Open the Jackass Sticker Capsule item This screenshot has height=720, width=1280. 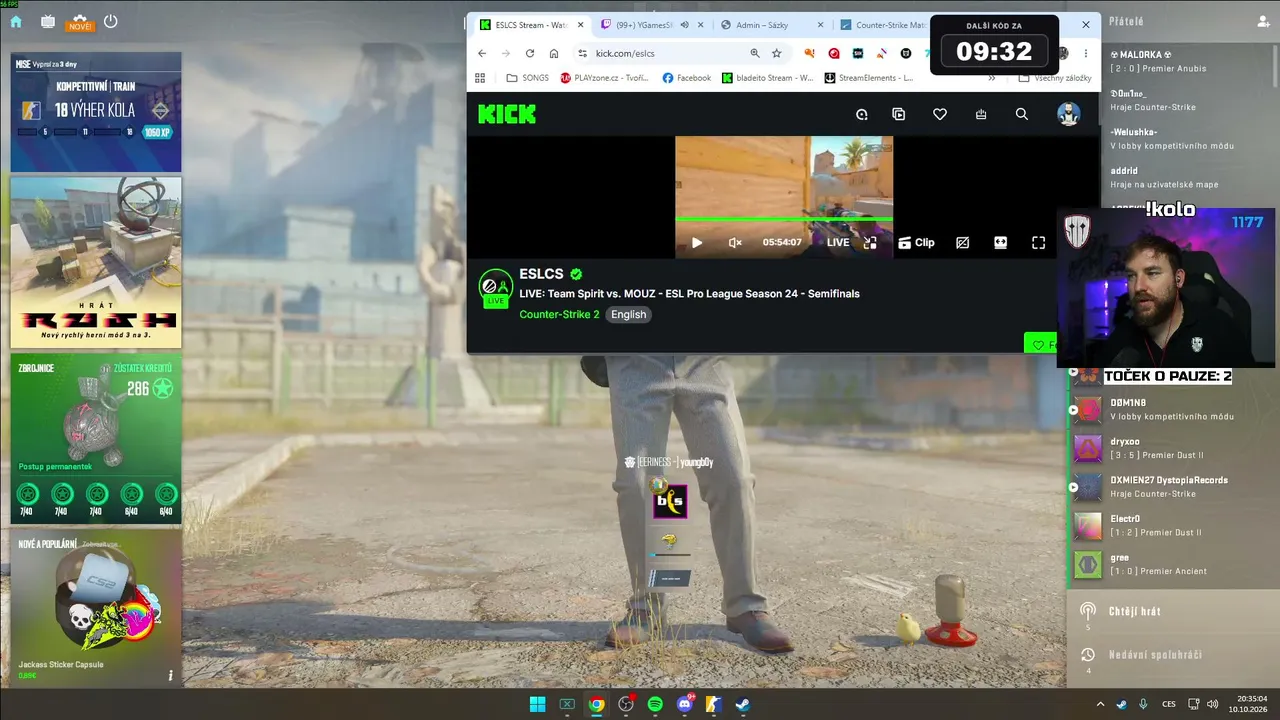pos(96,608)
